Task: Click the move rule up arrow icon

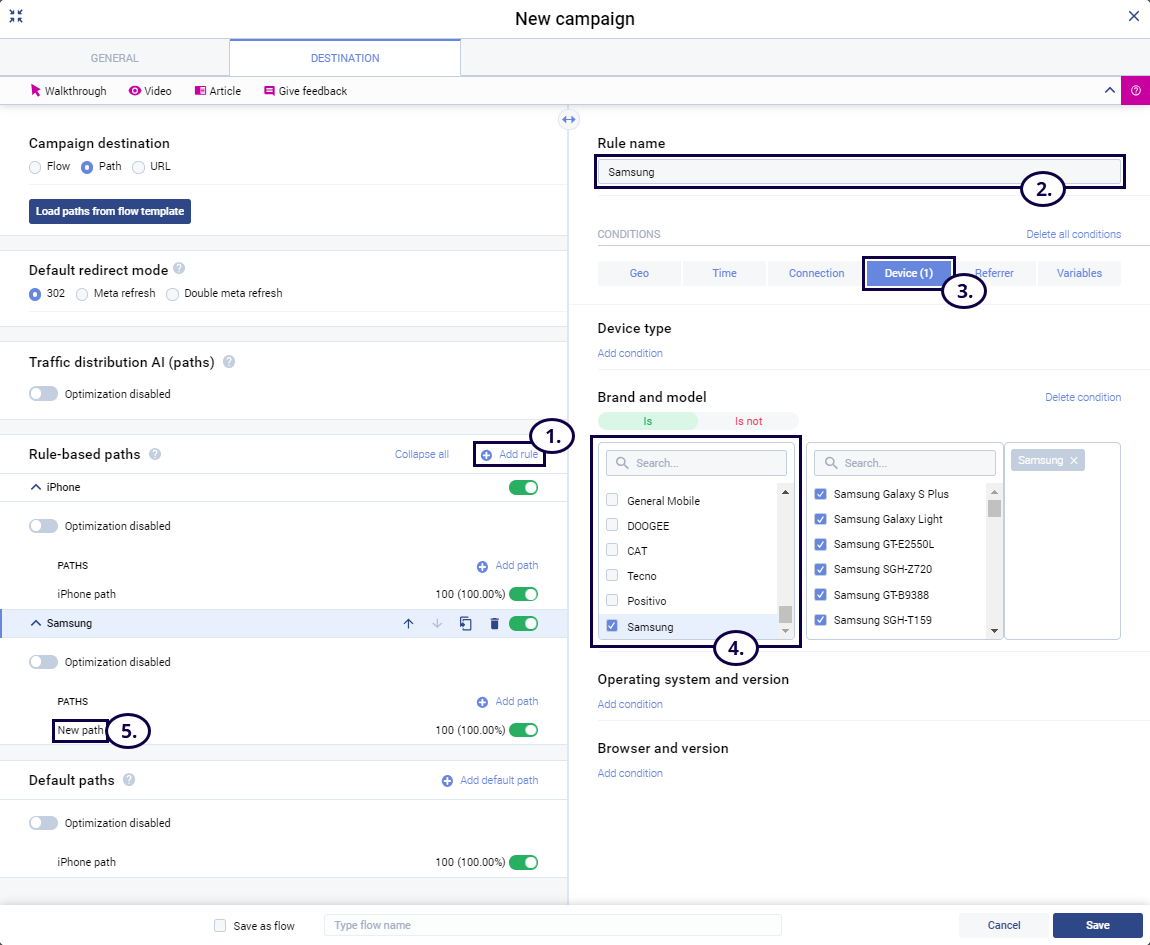Action: (x=408, y=624)
